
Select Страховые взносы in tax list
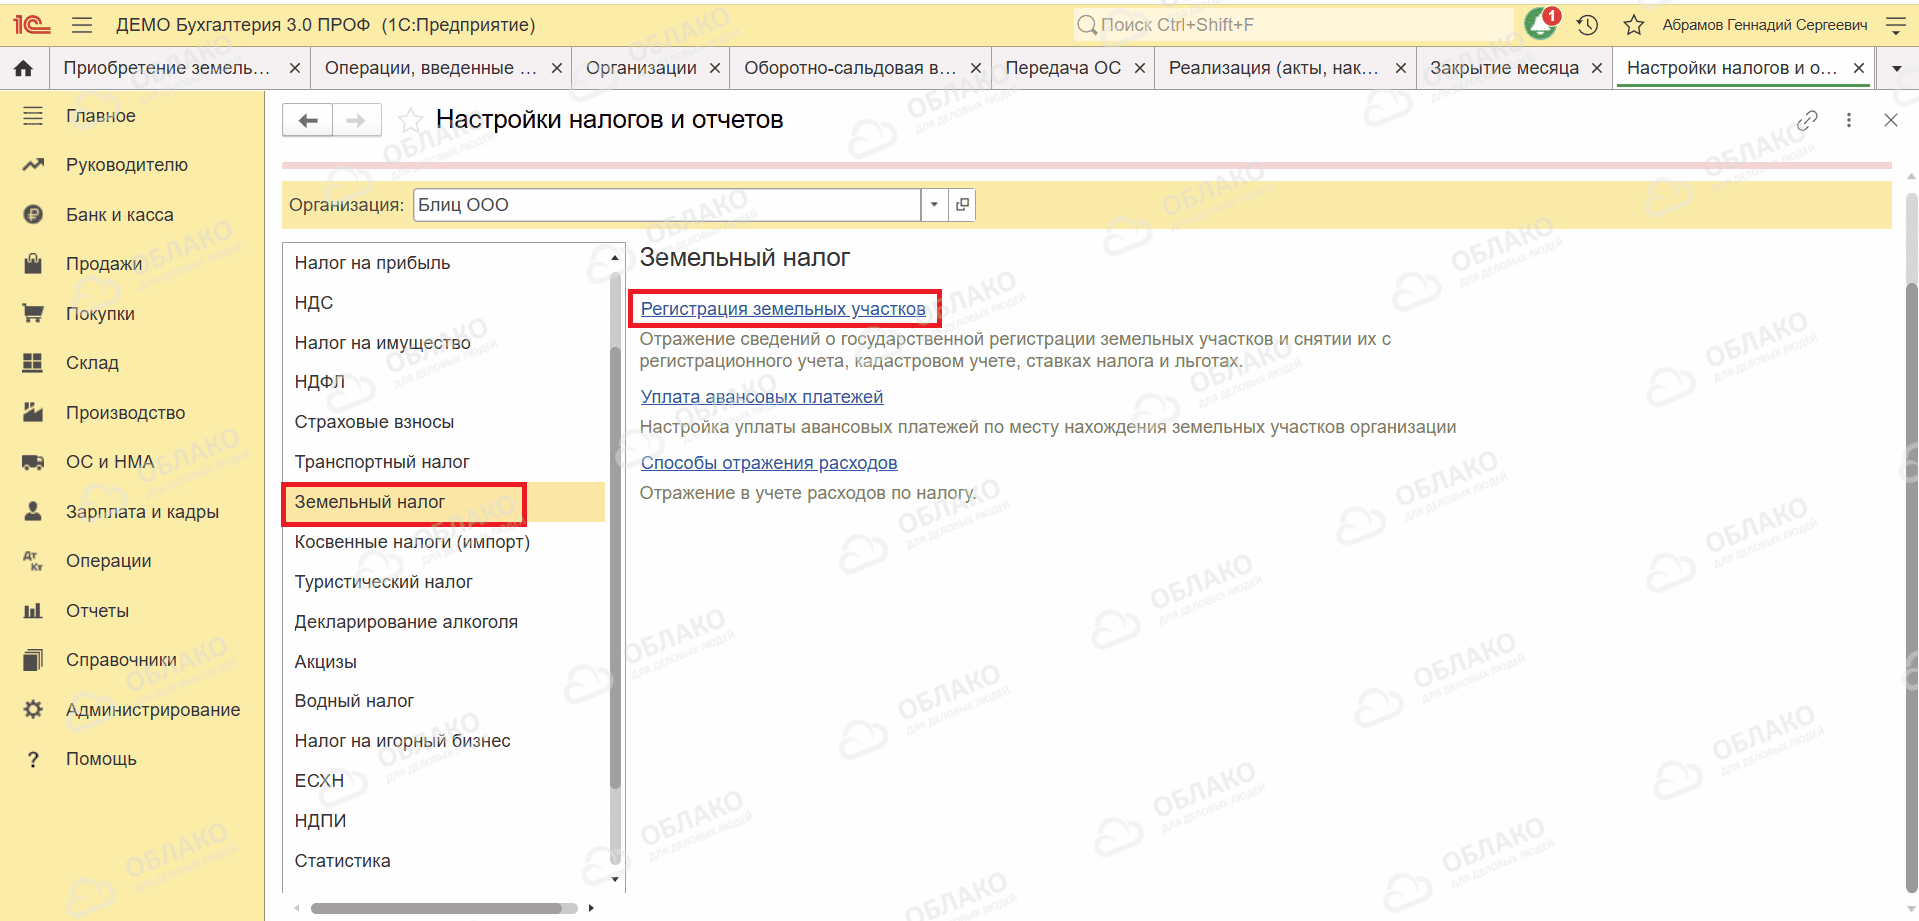pos(445,422)
